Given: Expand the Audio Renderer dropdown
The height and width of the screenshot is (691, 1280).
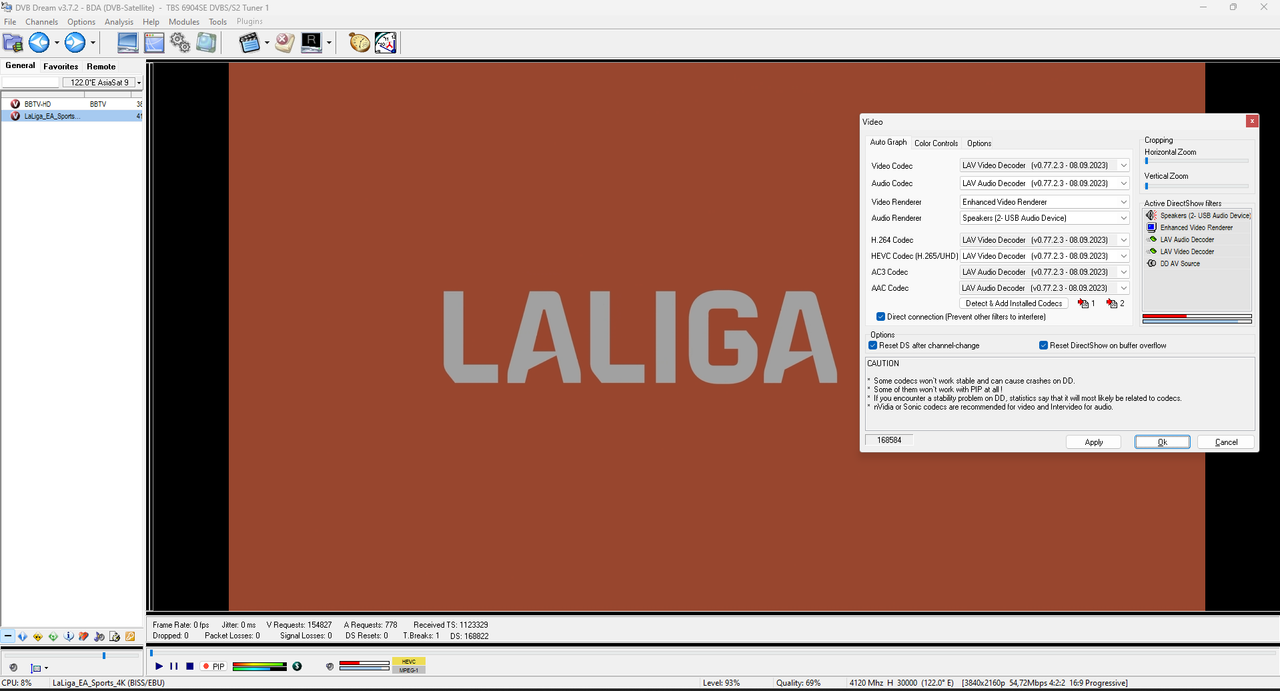Looking at the screenshot, I should (x=1124, y=218).
